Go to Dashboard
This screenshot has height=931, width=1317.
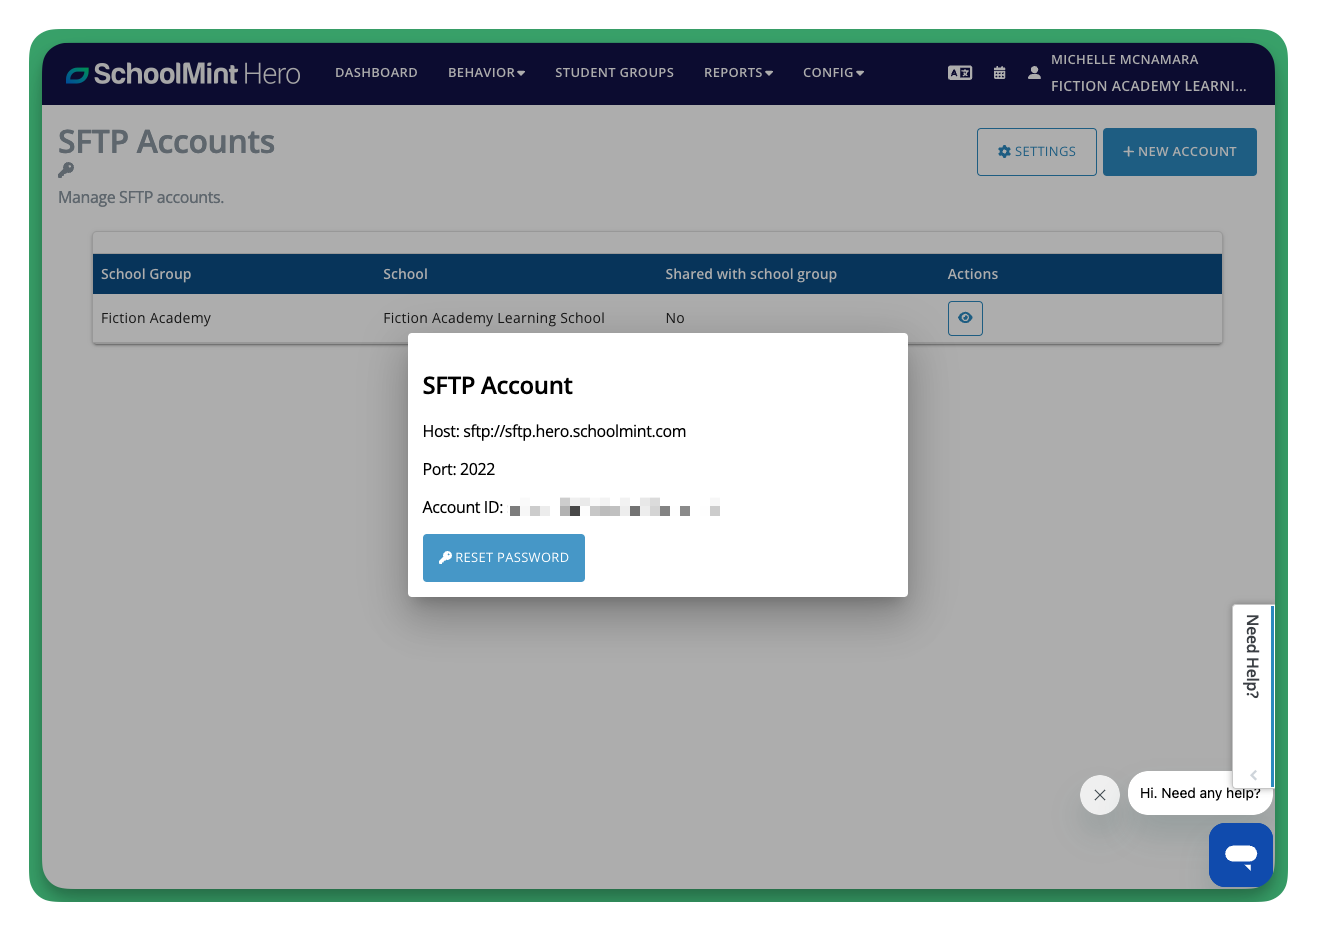tap(376, 73)
